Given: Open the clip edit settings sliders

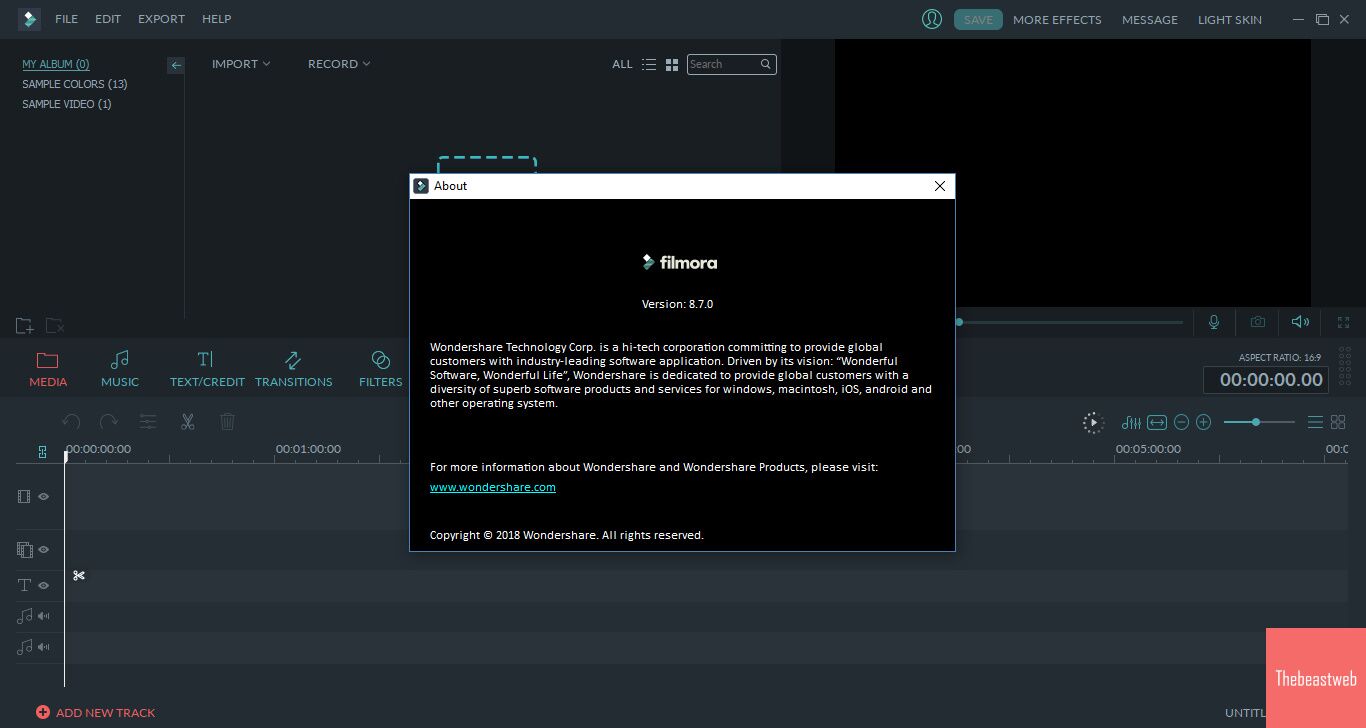Looking at the screenshot, I should coord(148,422).
